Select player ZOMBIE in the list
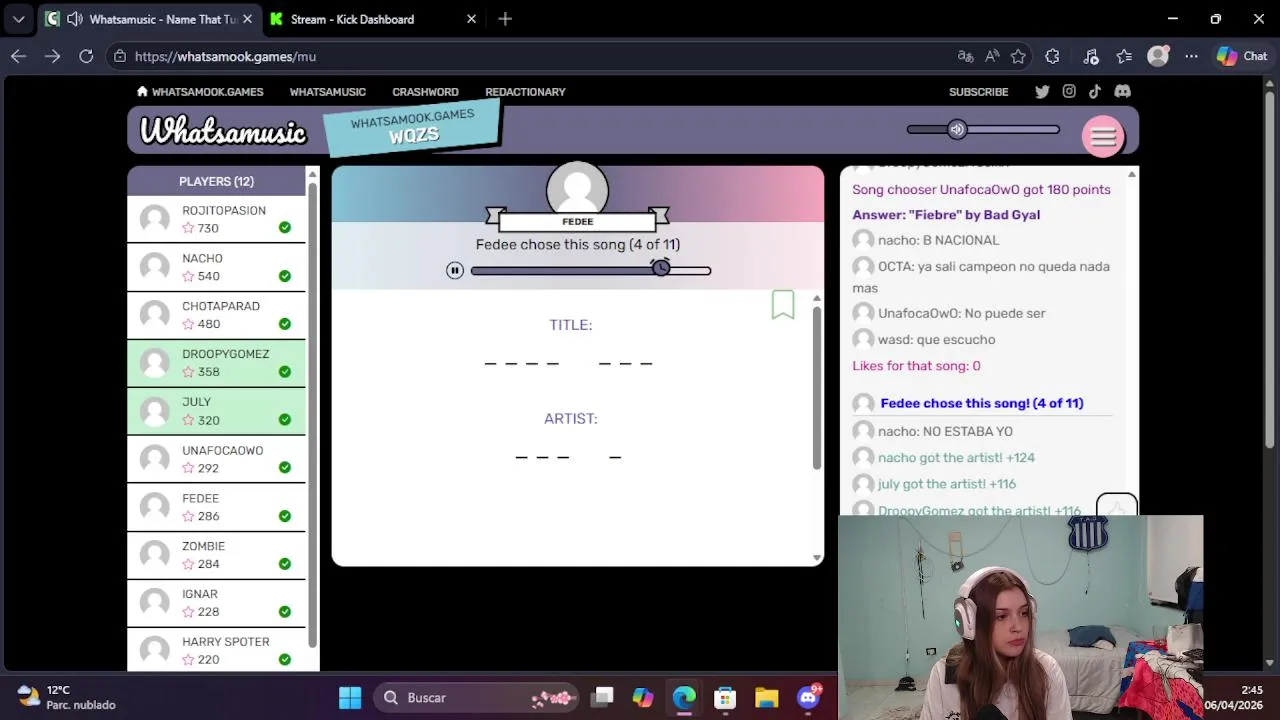1280x720 pixels. click(x=216, y=555)
